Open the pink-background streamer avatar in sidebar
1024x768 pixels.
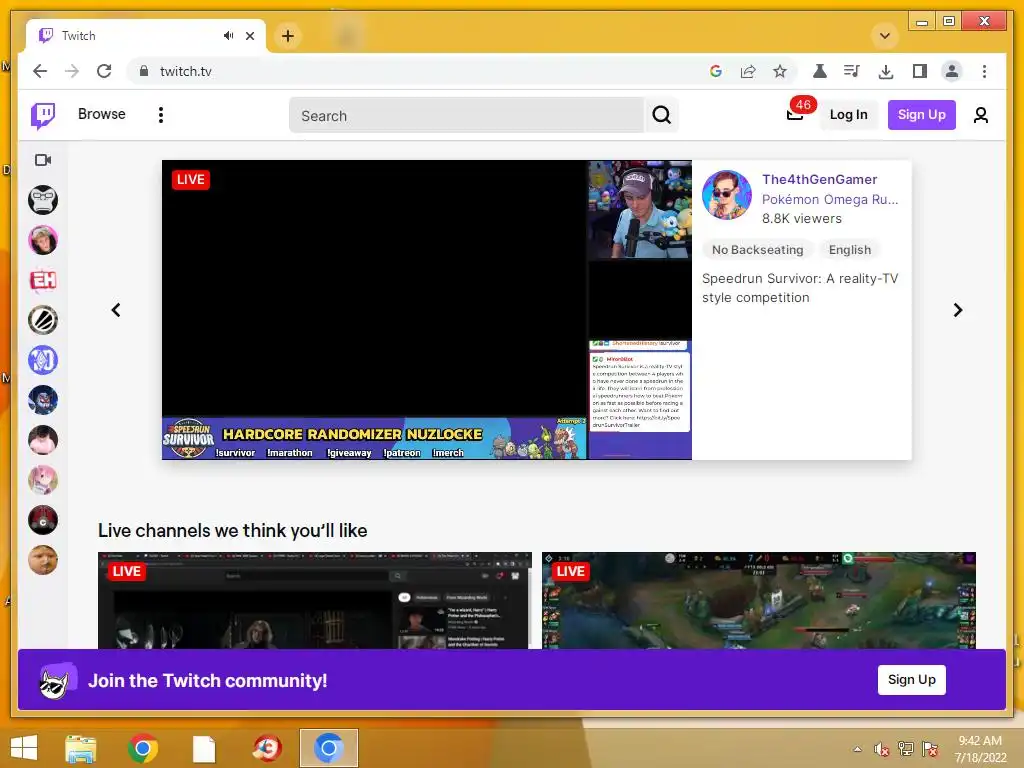(43, 240)
